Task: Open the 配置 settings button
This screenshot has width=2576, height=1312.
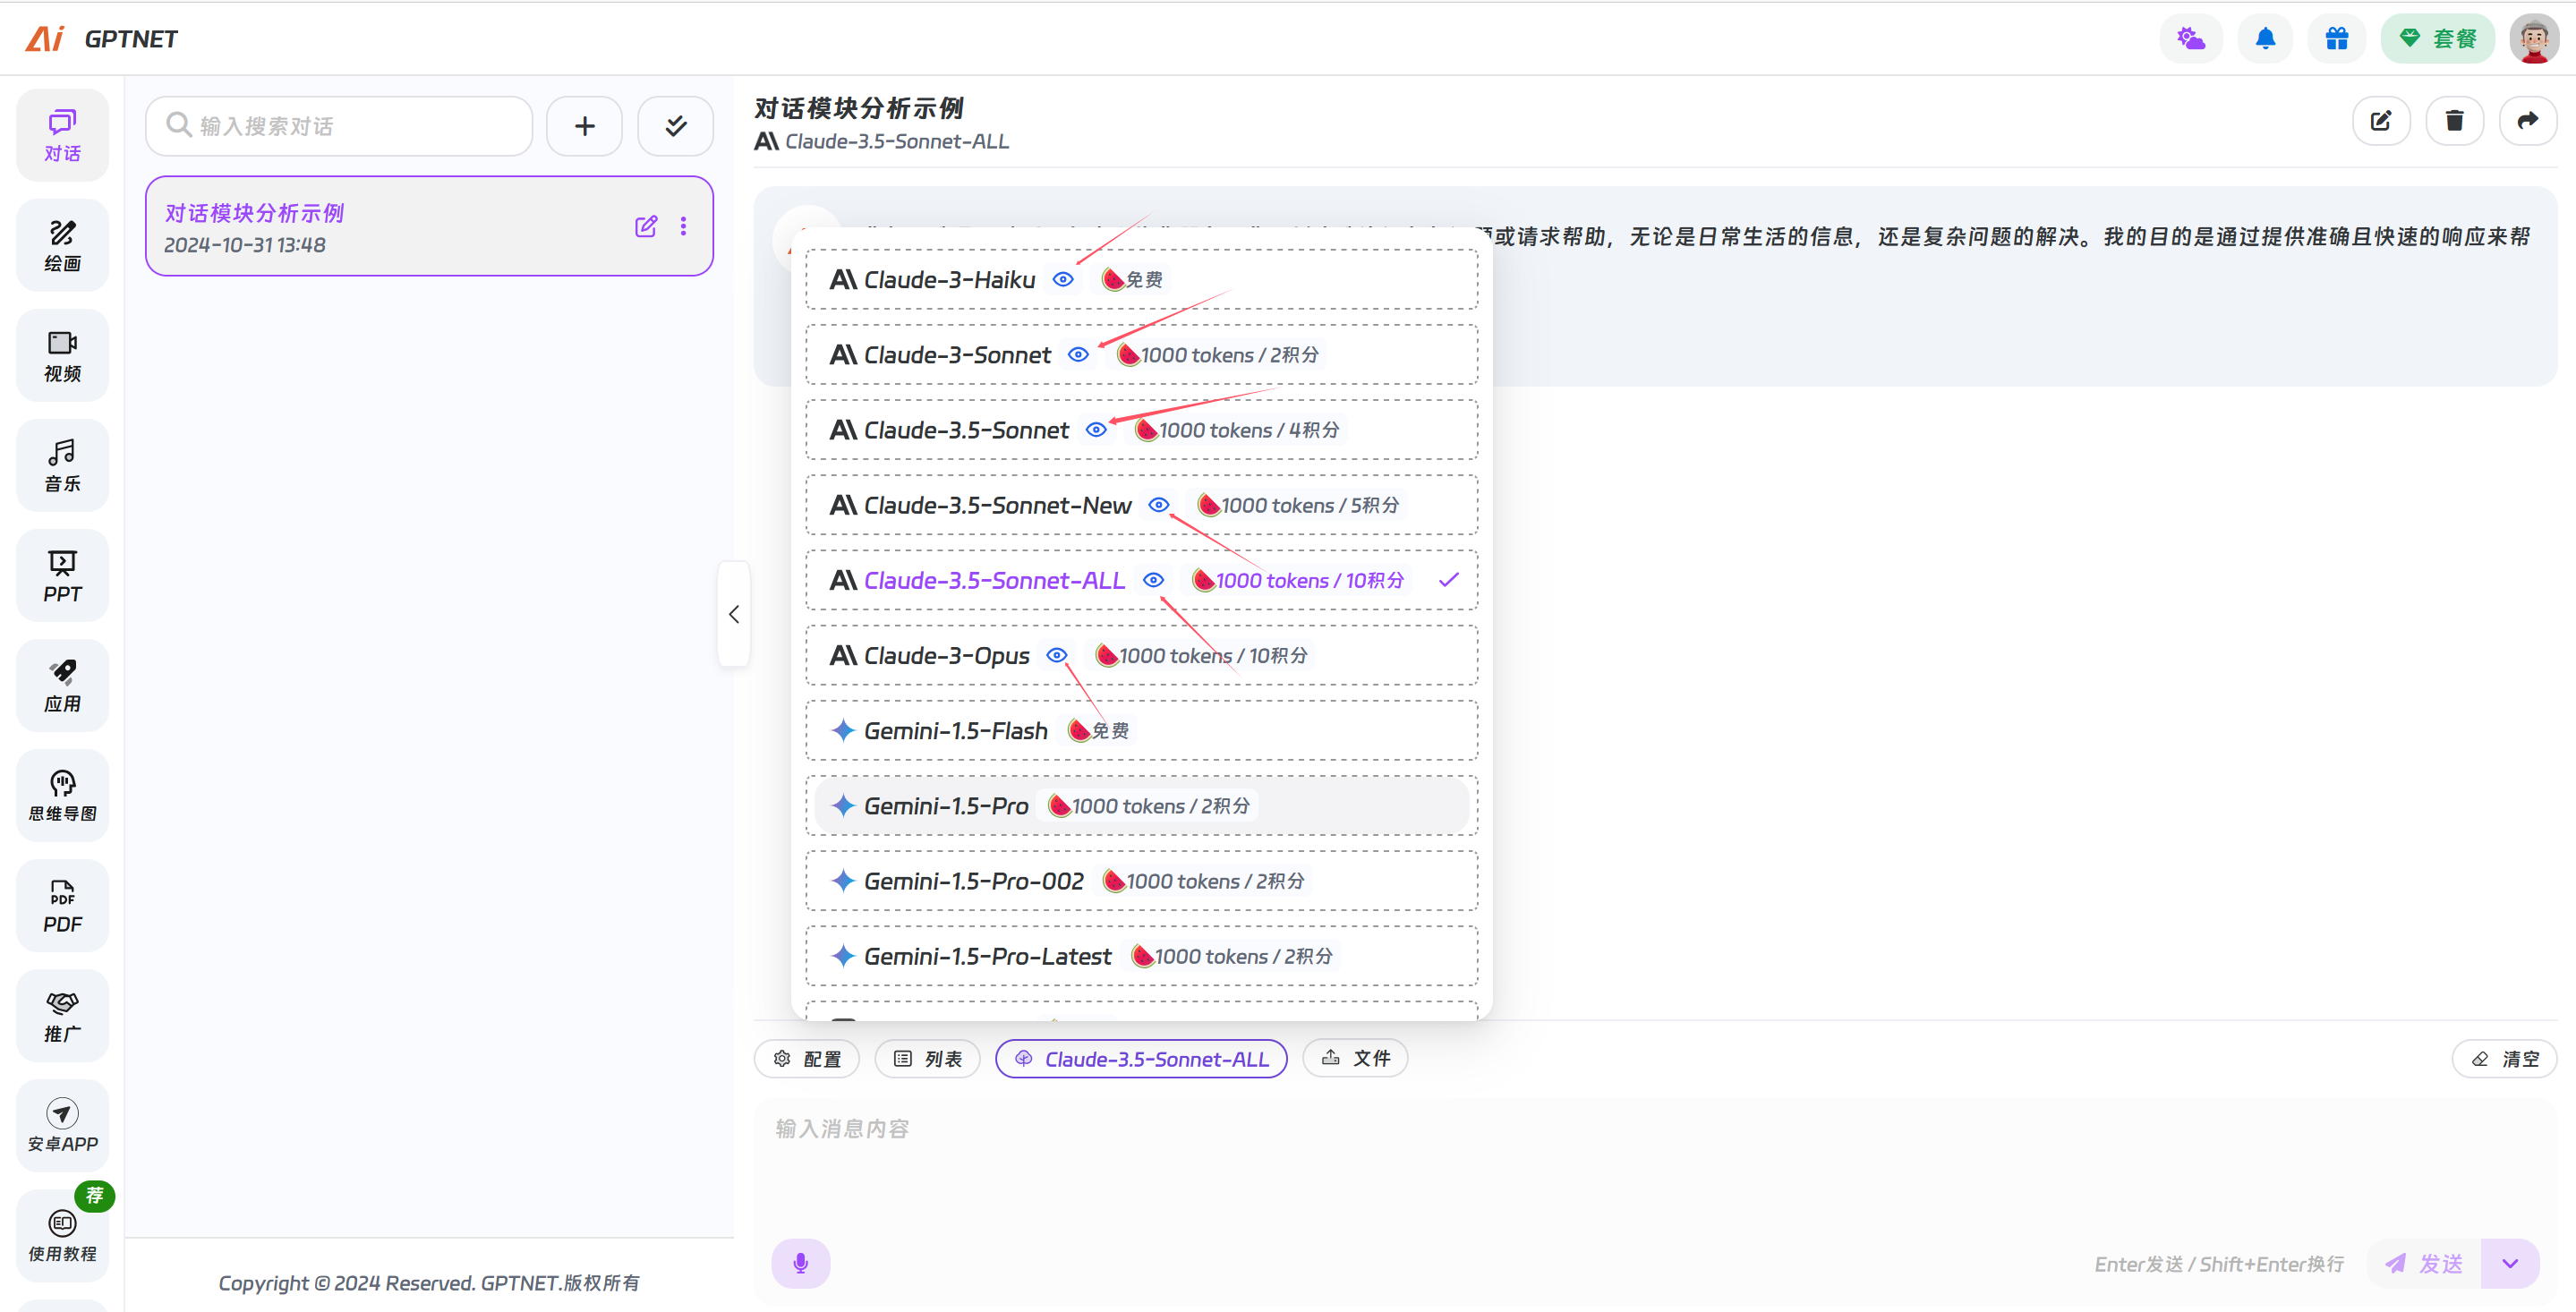Action: click(807, 1059)
